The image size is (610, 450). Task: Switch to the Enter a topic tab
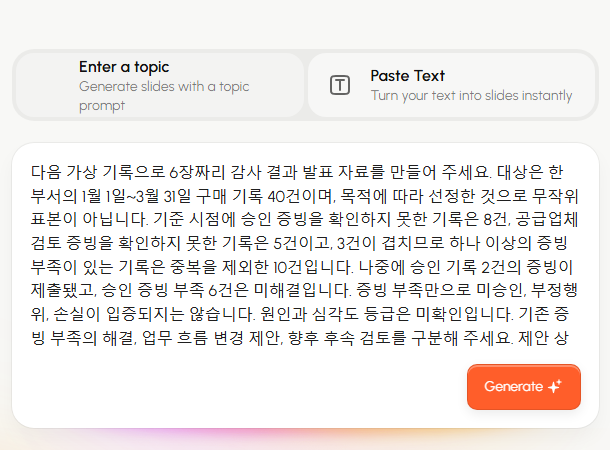(160, 85)
